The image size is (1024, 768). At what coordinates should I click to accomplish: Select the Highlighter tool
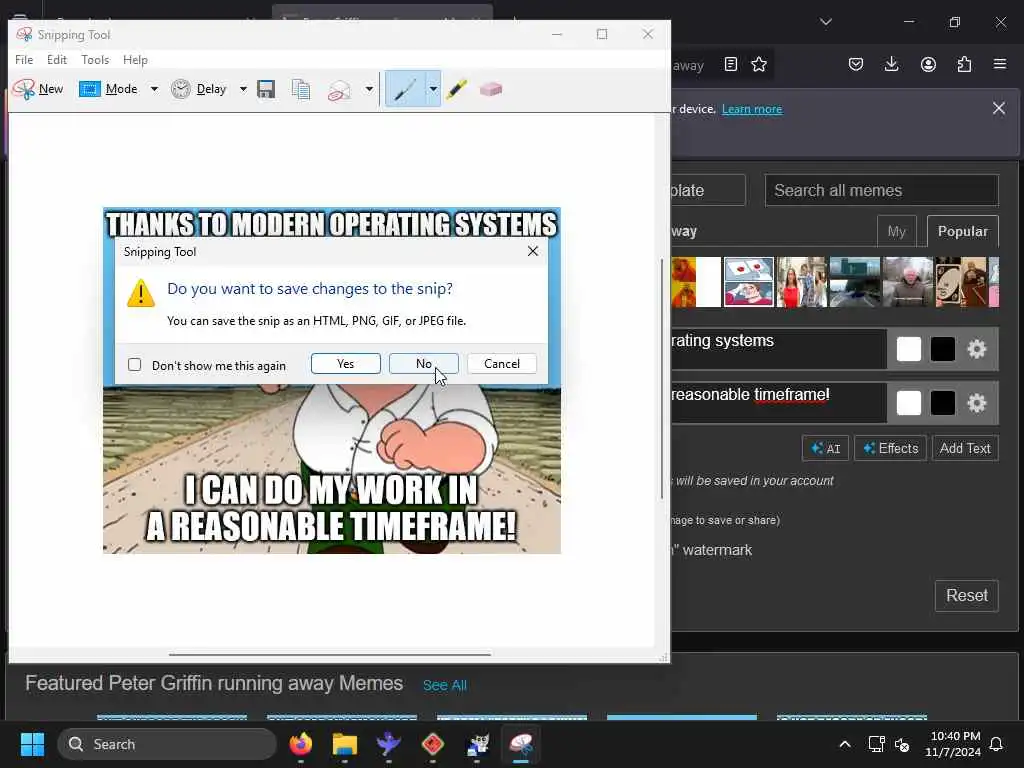click(x=456, y=89)
